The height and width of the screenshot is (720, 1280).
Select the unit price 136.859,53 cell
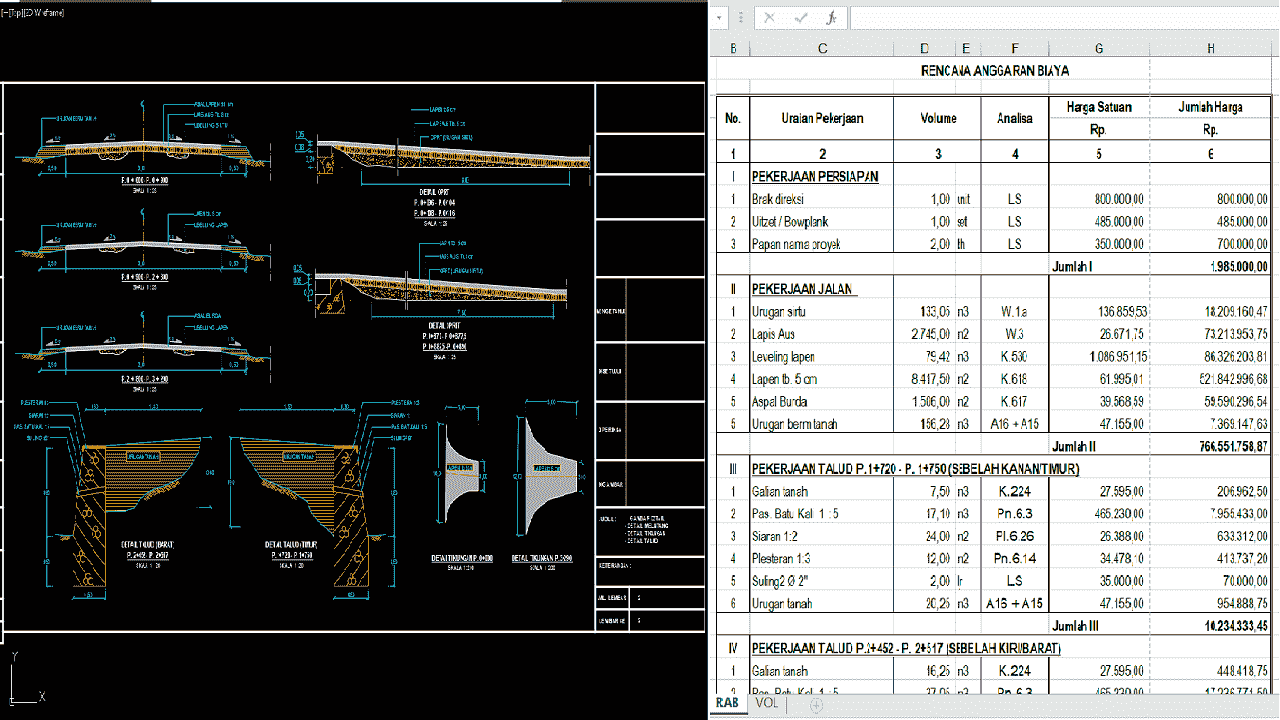pos(1099,312)
